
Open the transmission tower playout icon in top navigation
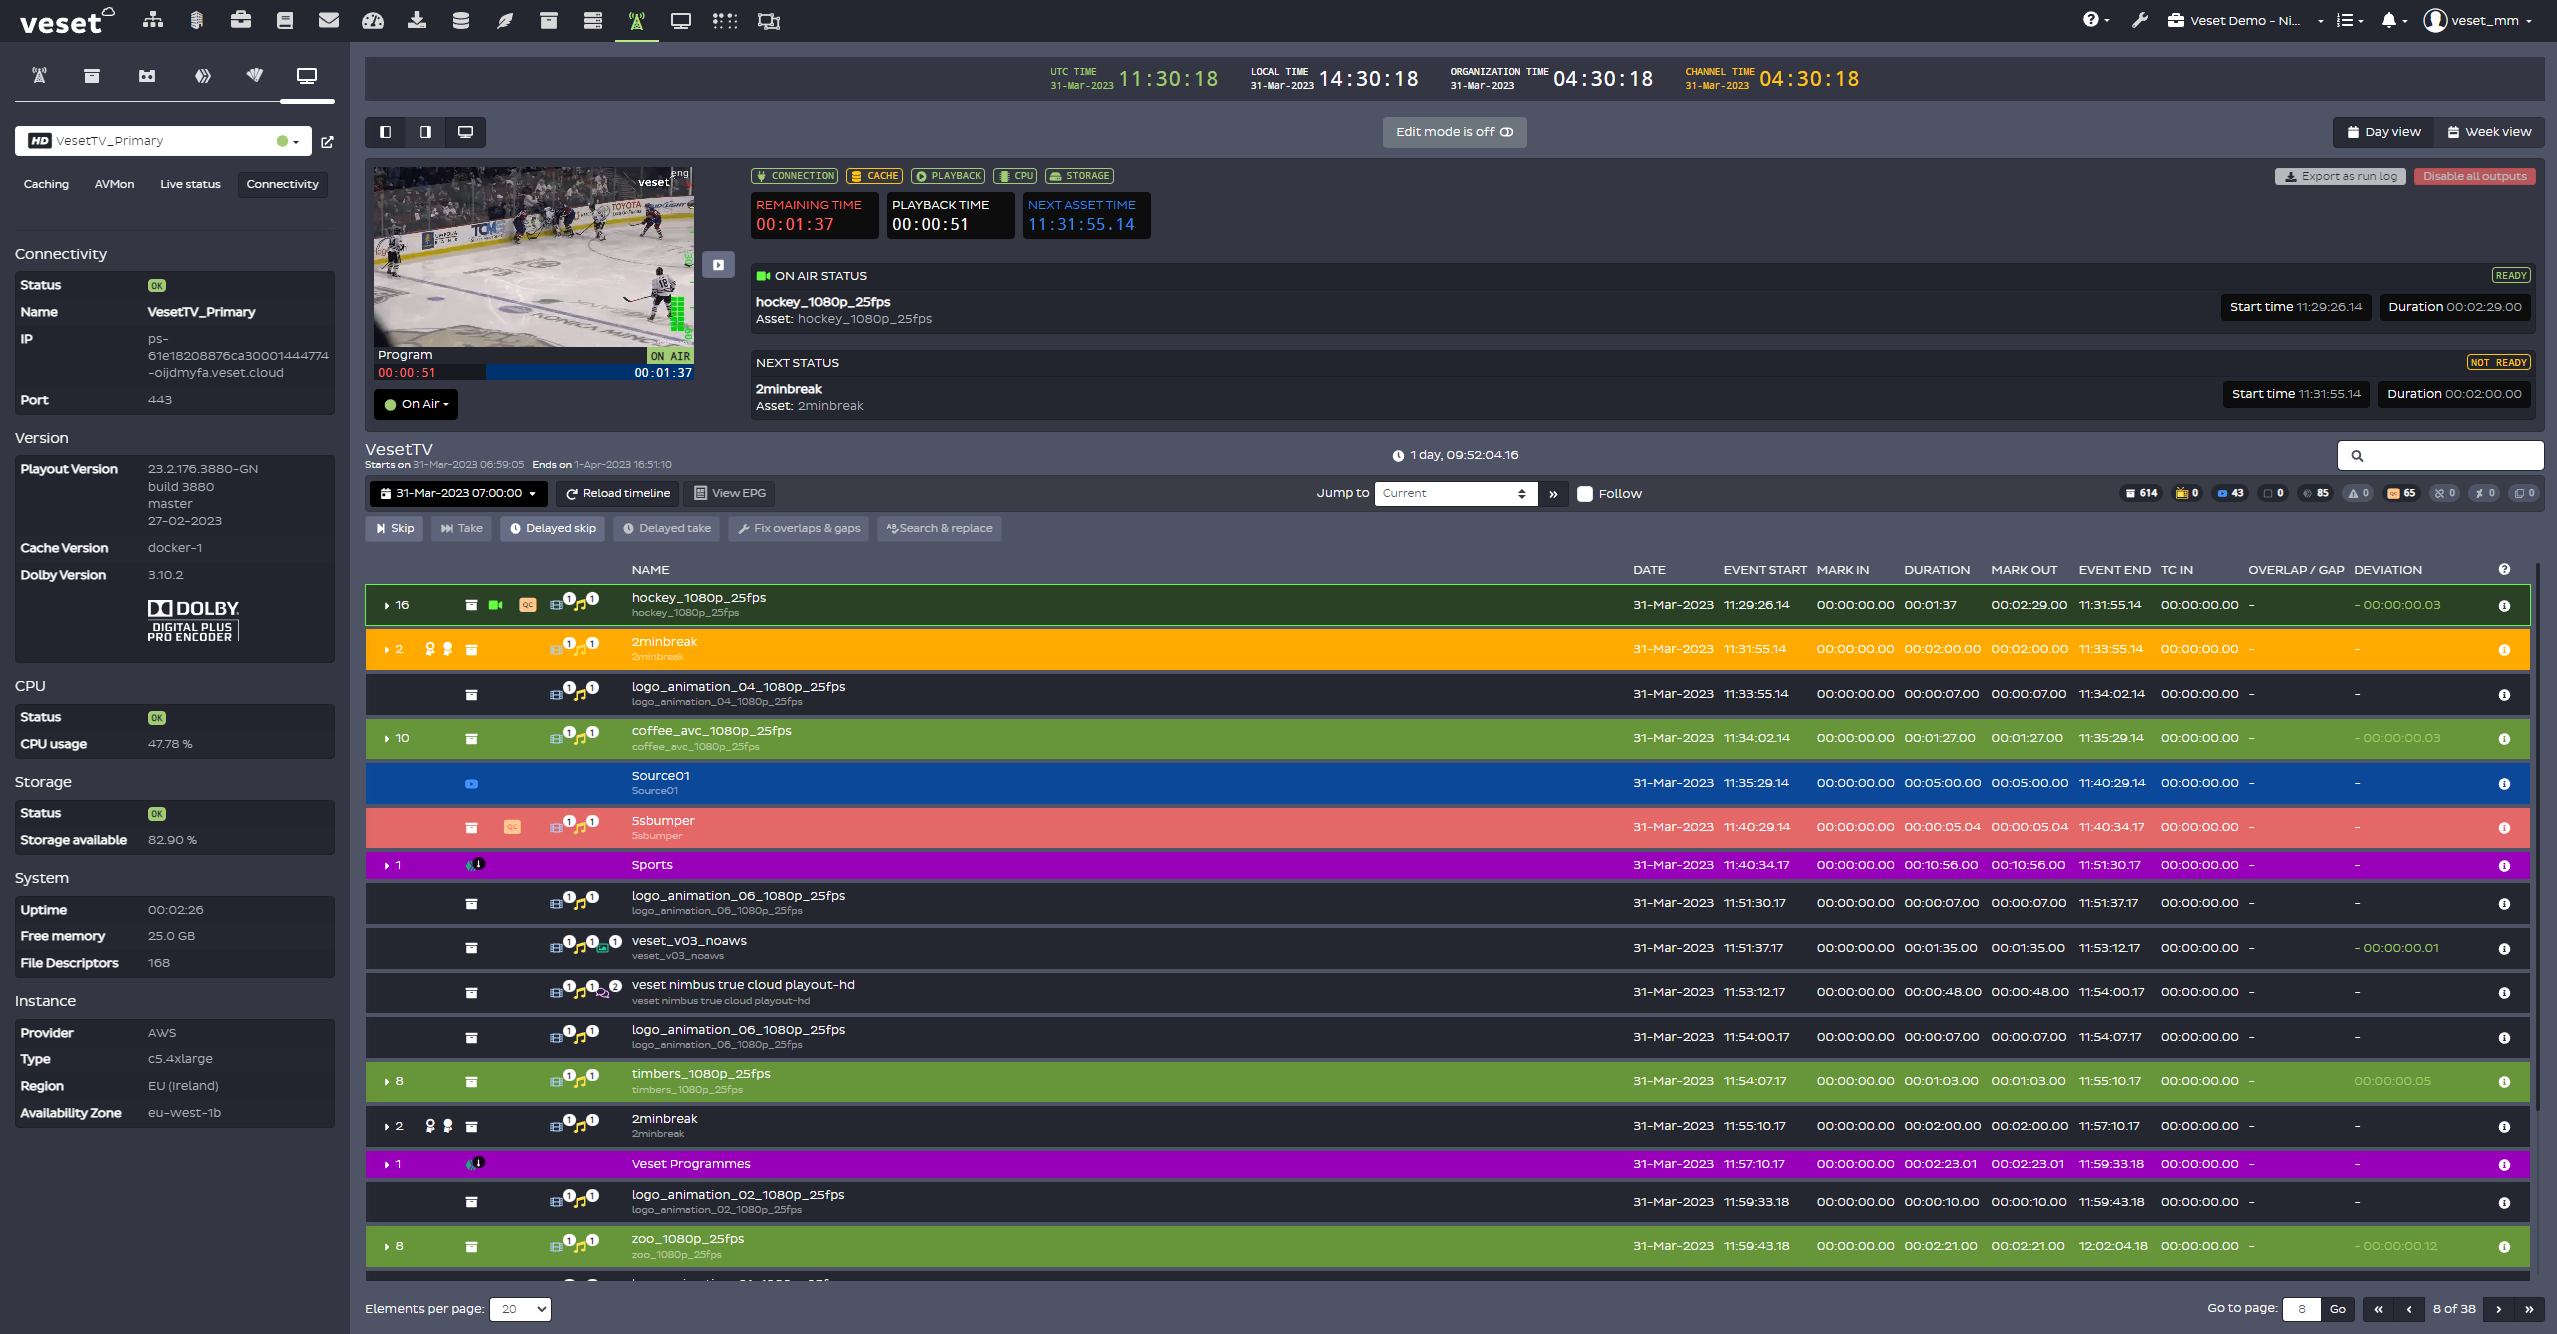(x=636, y=20)
